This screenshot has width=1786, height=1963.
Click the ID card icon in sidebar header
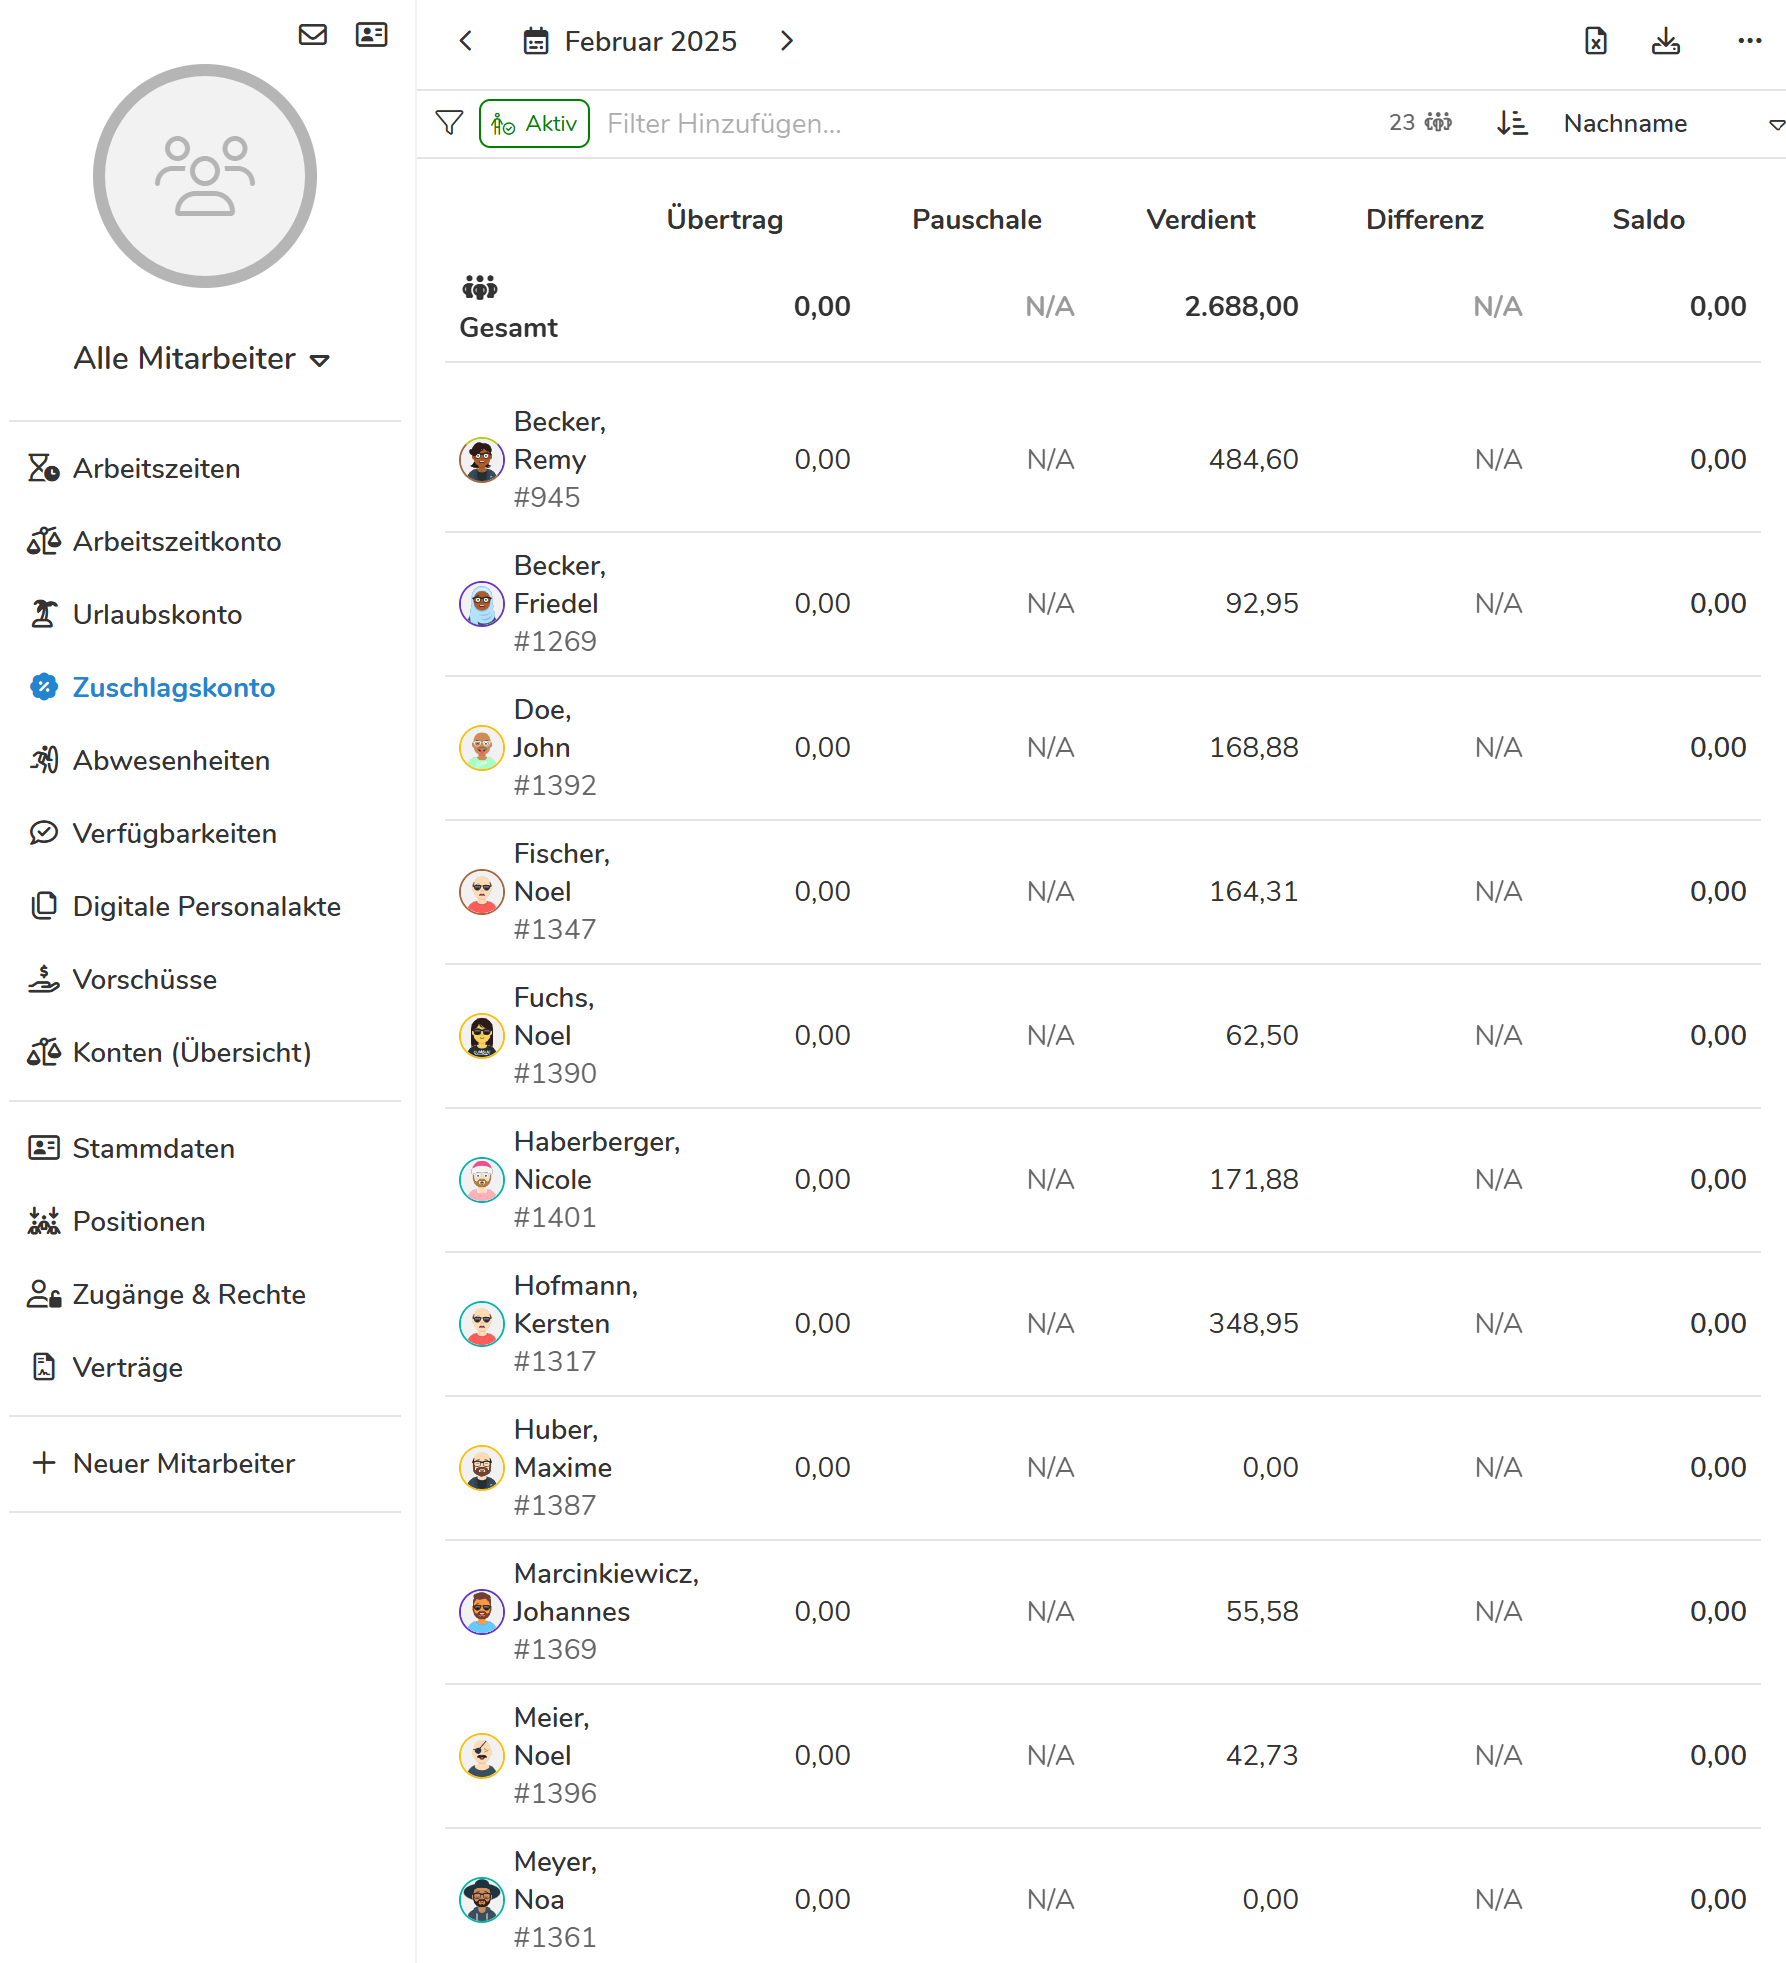[372, 35]
